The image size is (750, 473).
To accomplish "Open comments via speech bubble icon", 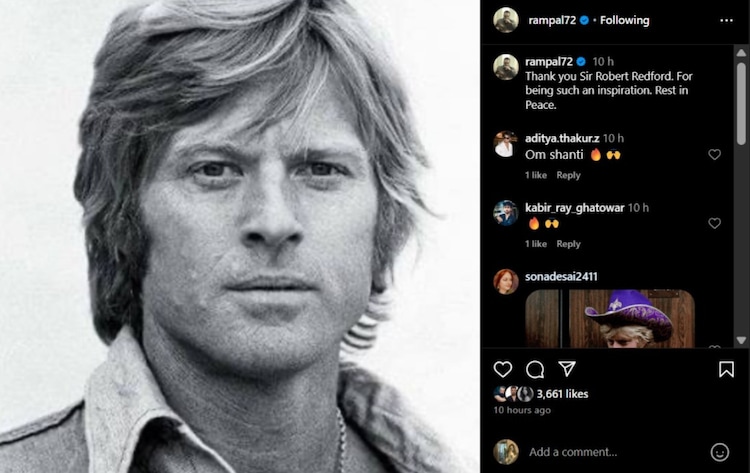I will click(535, 369).
